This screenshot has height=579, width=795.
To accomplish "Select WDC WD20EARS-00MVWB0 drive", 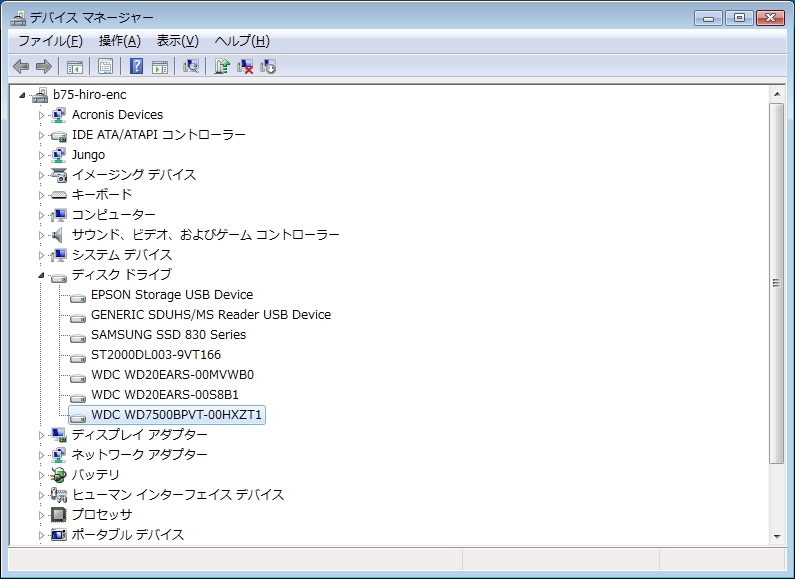I will point(172,375).
